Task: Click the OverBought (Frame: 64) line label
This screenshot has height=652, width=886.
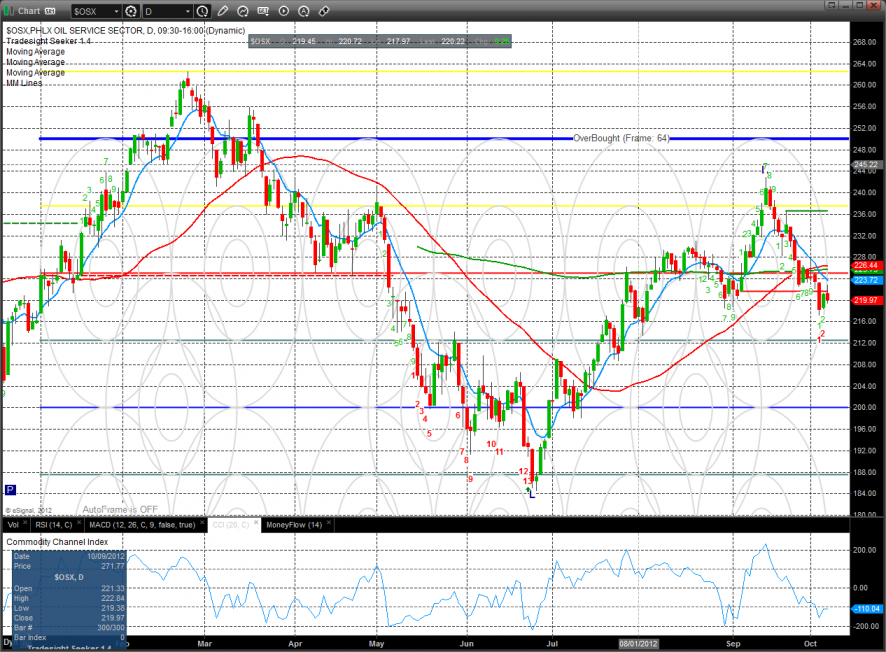Action: click(x=621, y=138)
